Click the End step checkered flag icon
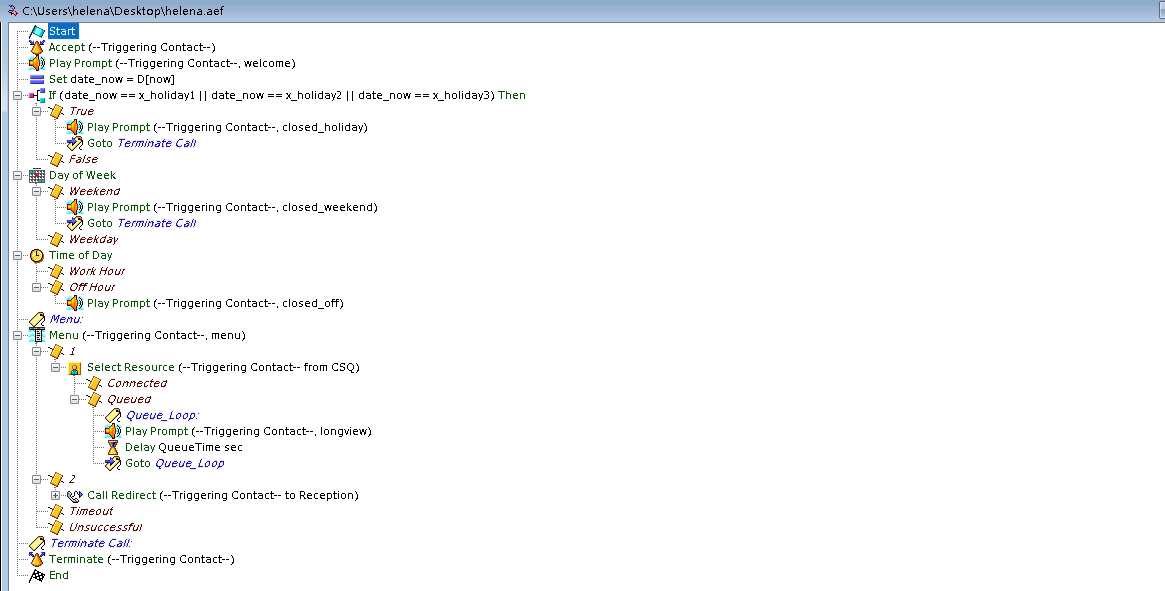This screenshot has height=591, width=1165. (x=37, y=575)
